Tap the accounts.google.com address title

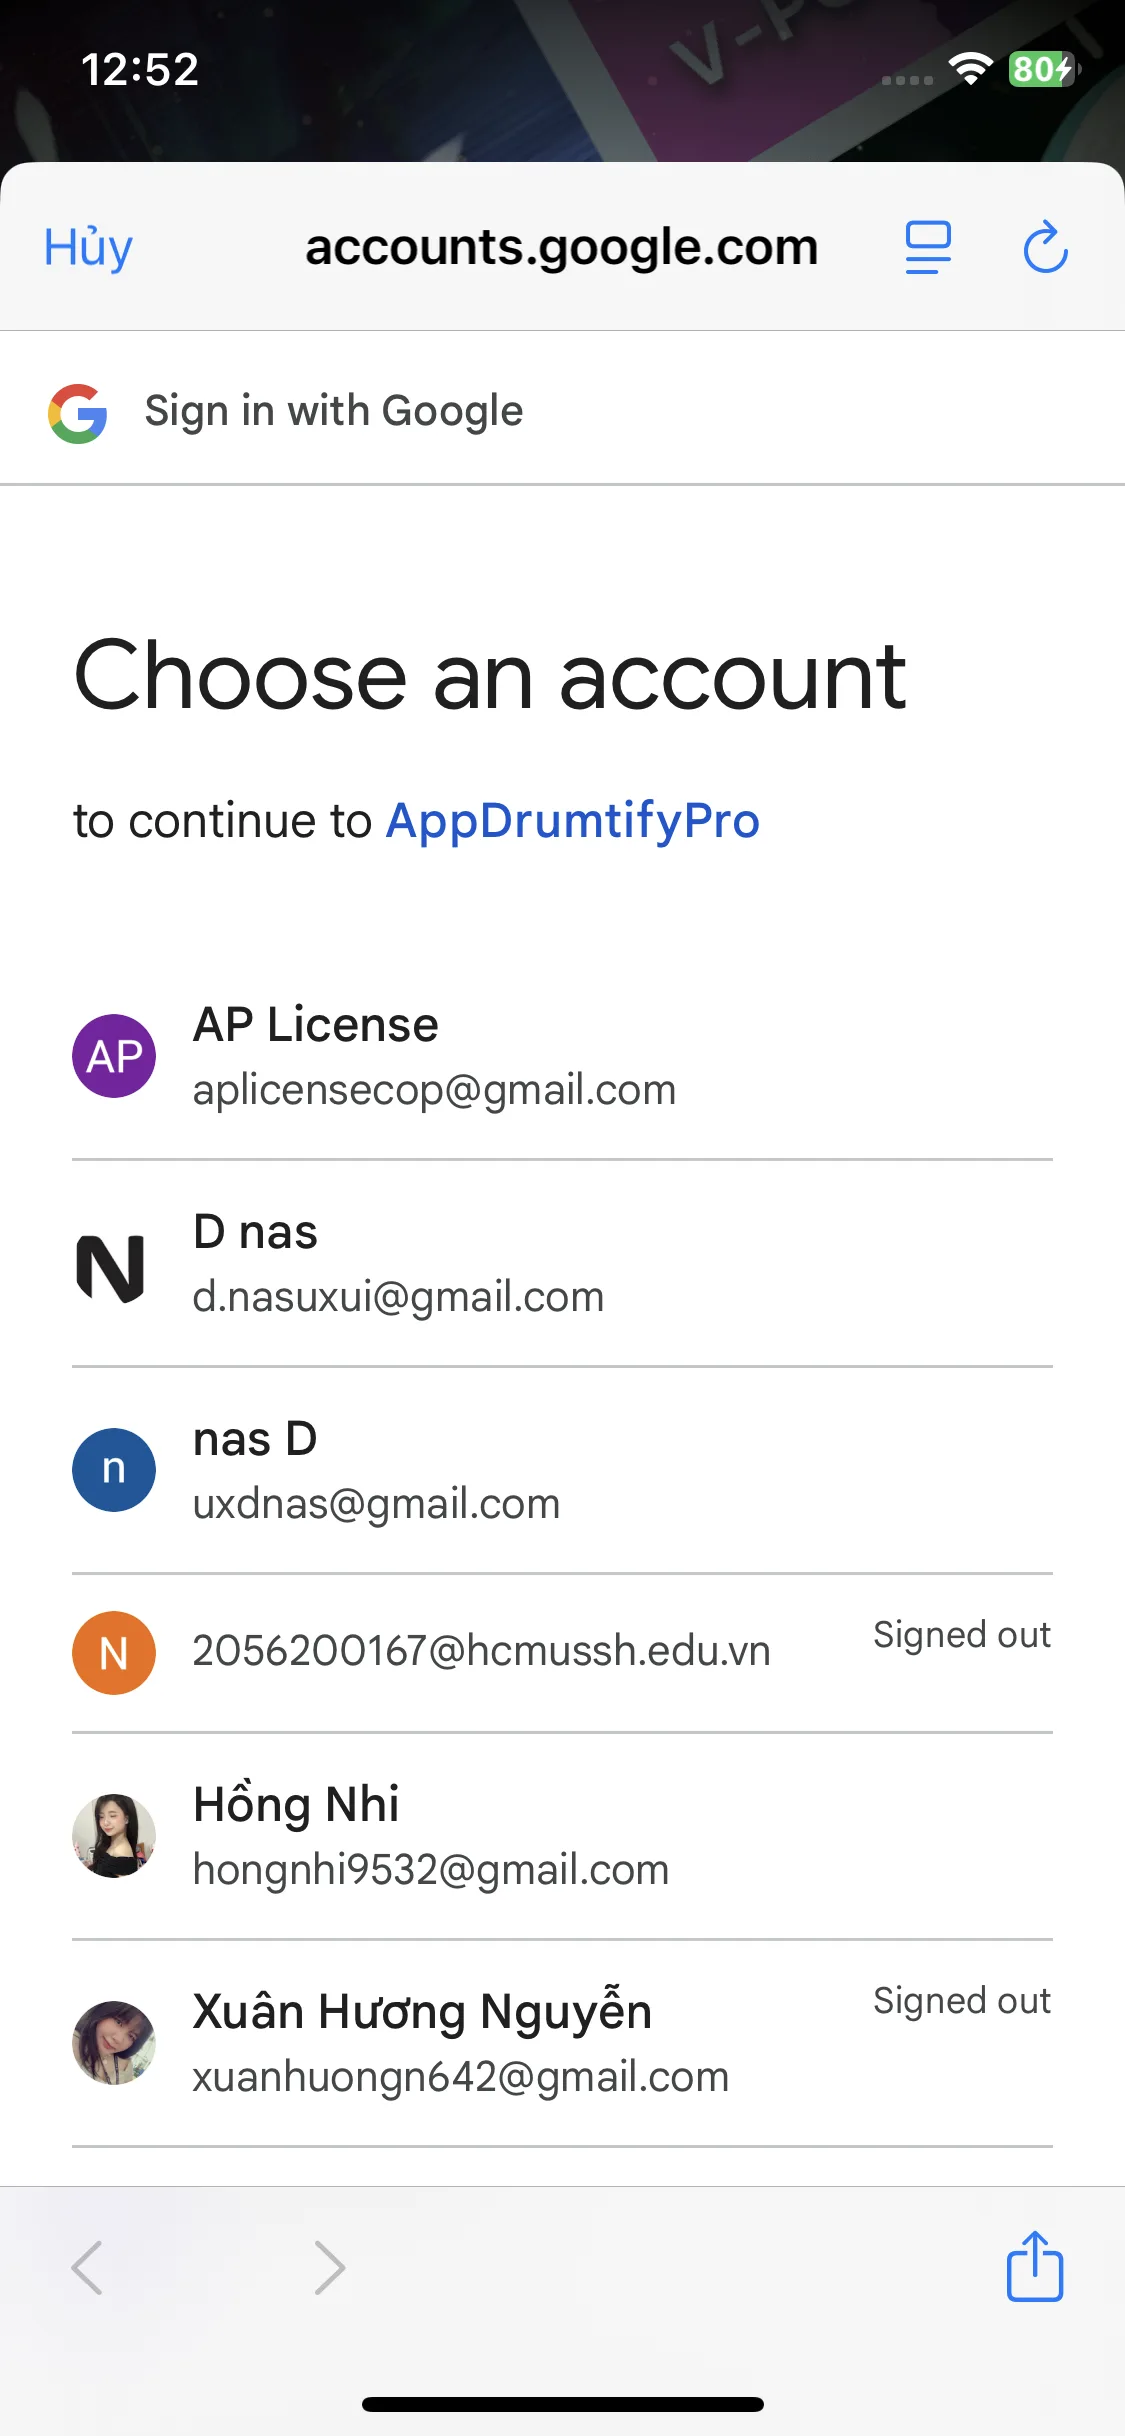[561, 247]
